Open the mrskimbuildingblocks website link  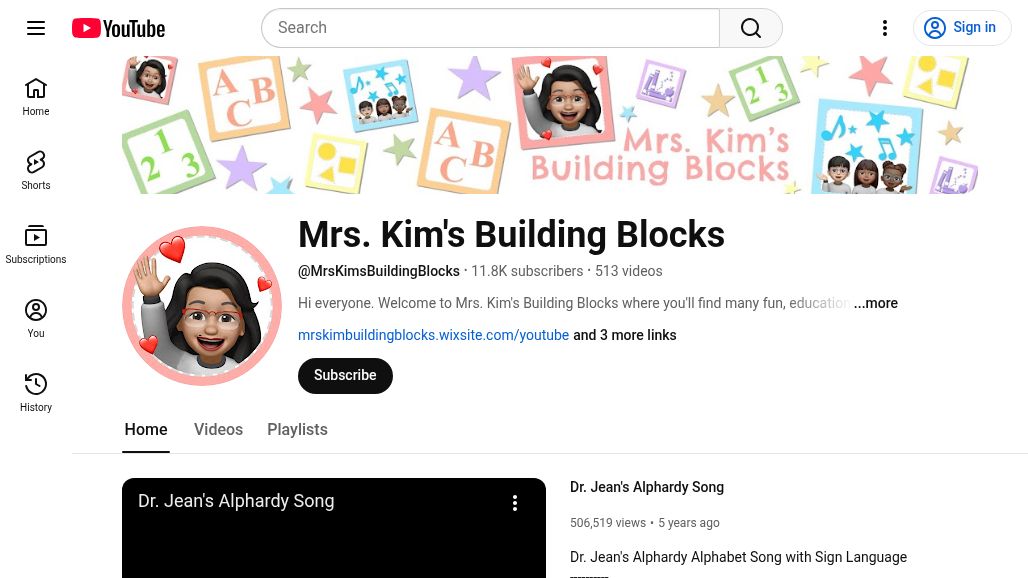(433, 335)
